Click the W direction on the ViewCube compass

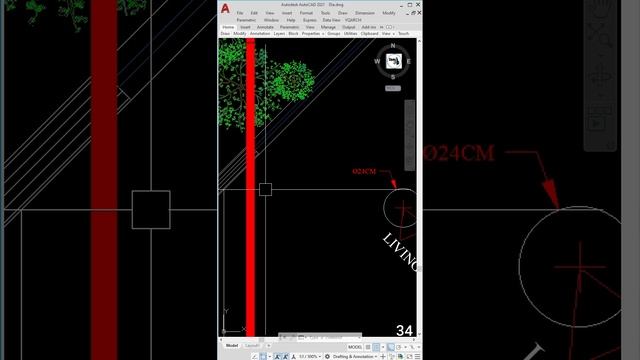point(377,62)
